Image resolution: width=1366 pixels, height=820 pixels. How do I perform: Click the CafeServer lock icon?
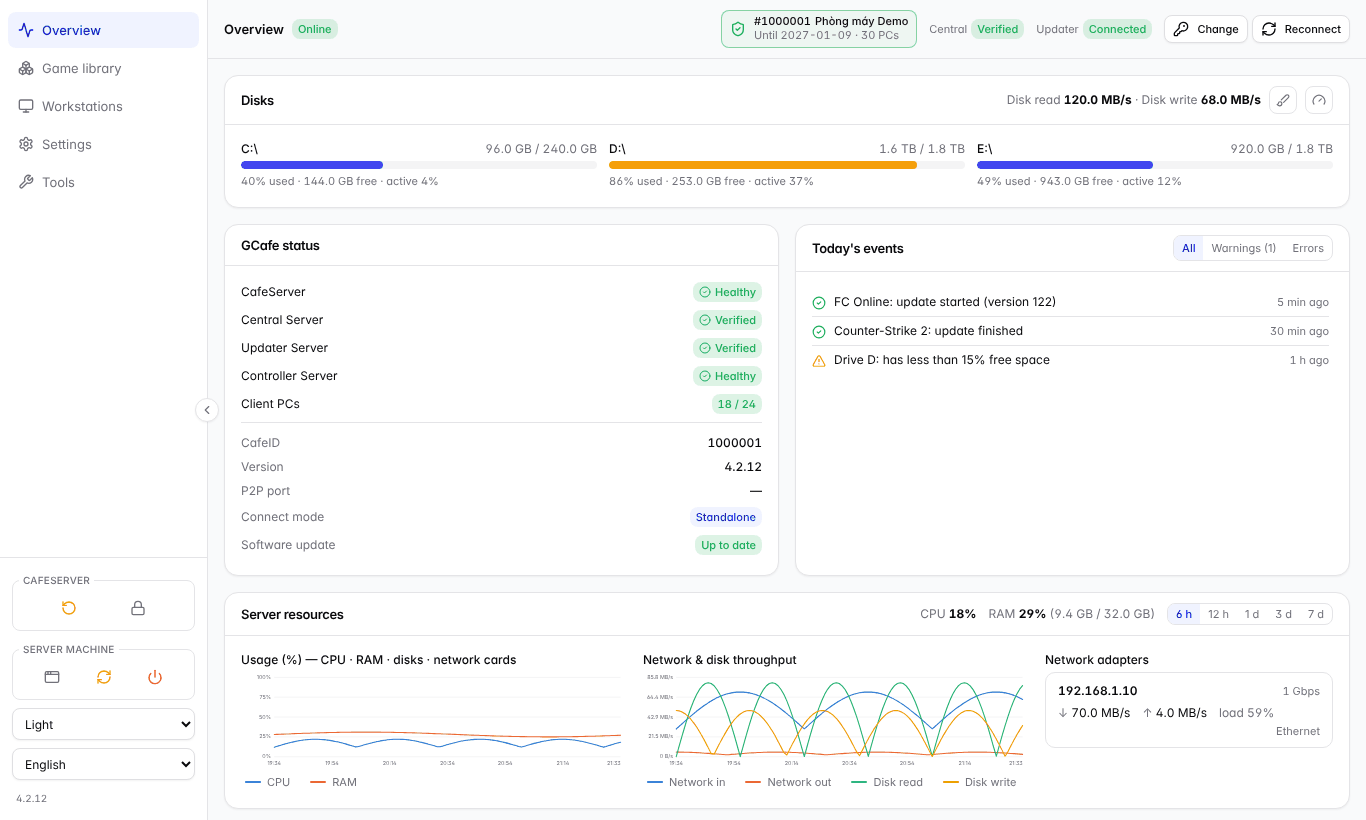pos(138,608)
